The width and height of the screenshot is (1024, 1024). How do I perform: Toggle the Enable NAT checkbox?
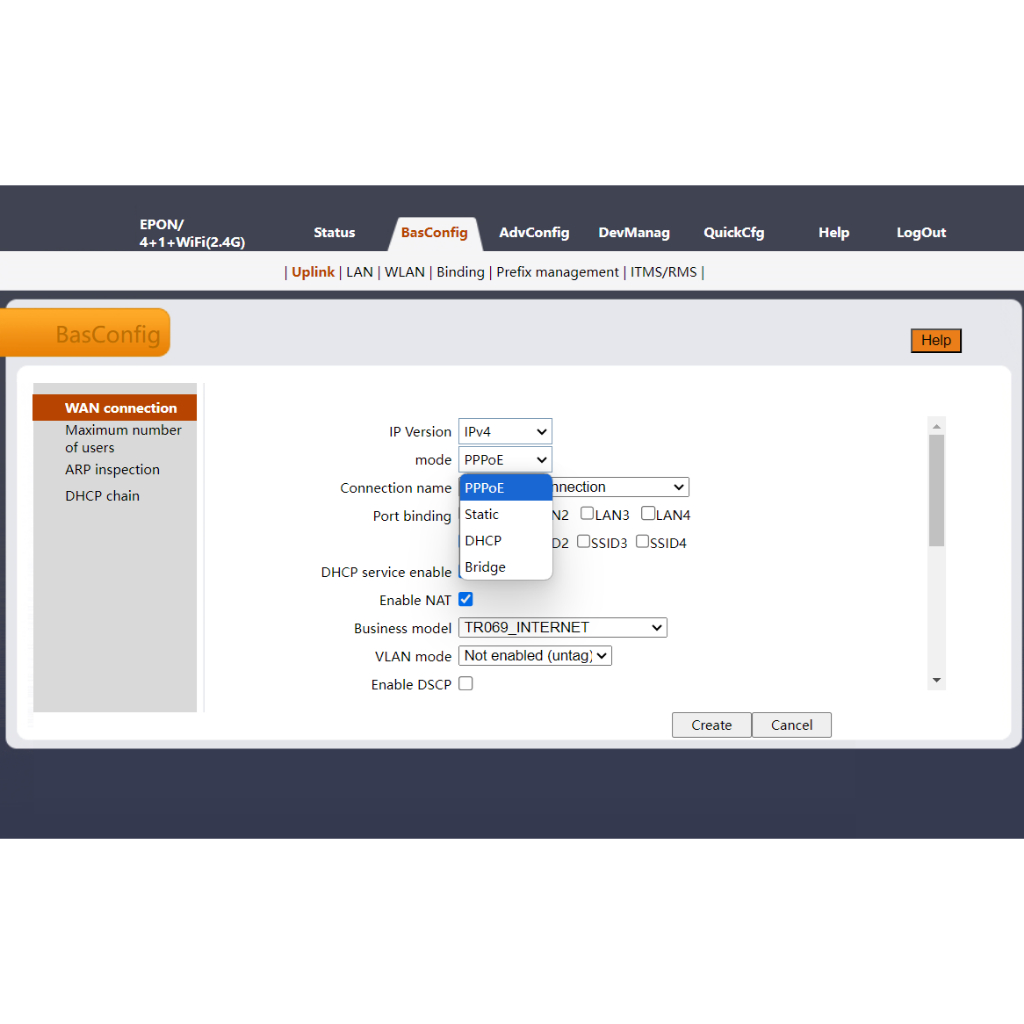(x=466, y=600)
